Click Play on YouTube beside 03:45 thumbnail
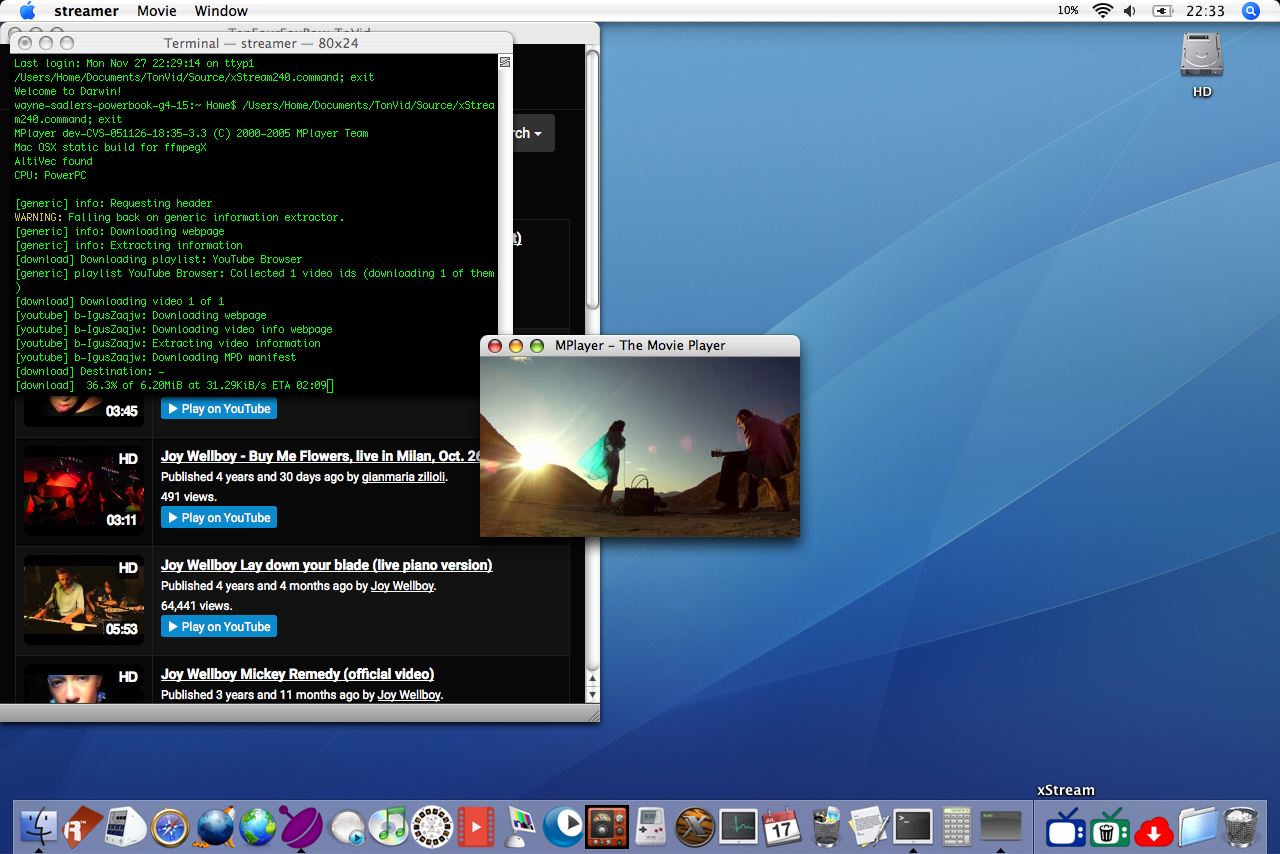This screenshot has width=1280, height=854. [x=219, y=409]
